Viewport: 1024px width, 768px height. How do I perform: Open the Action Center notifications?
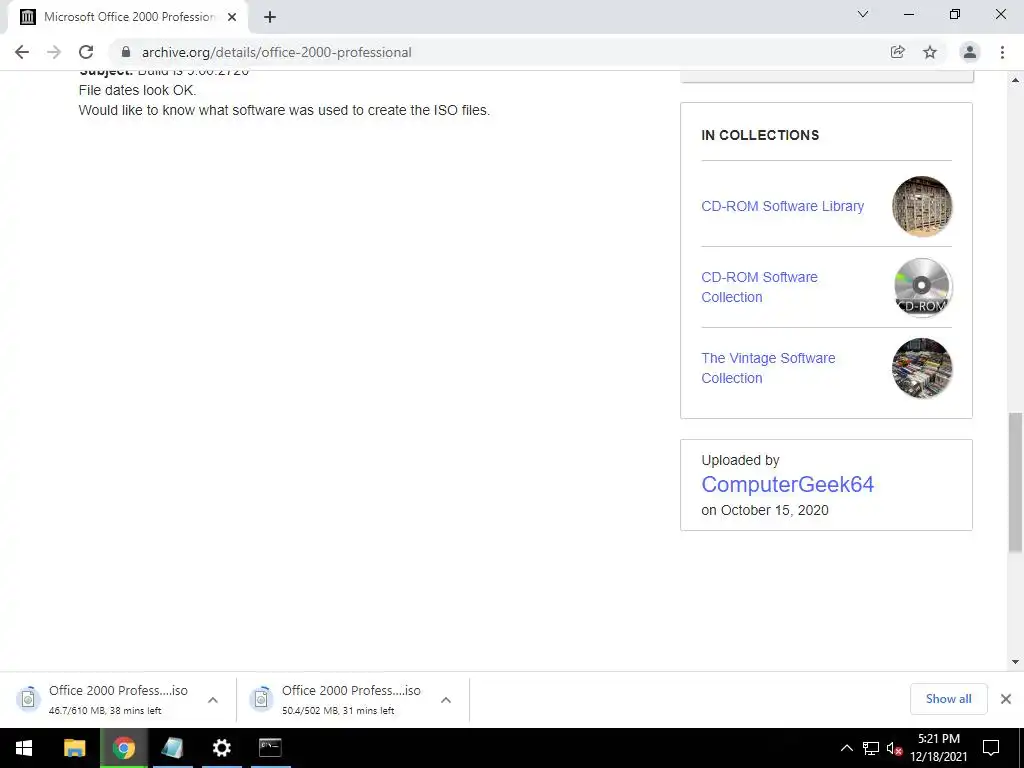click(x=991, y=748)
